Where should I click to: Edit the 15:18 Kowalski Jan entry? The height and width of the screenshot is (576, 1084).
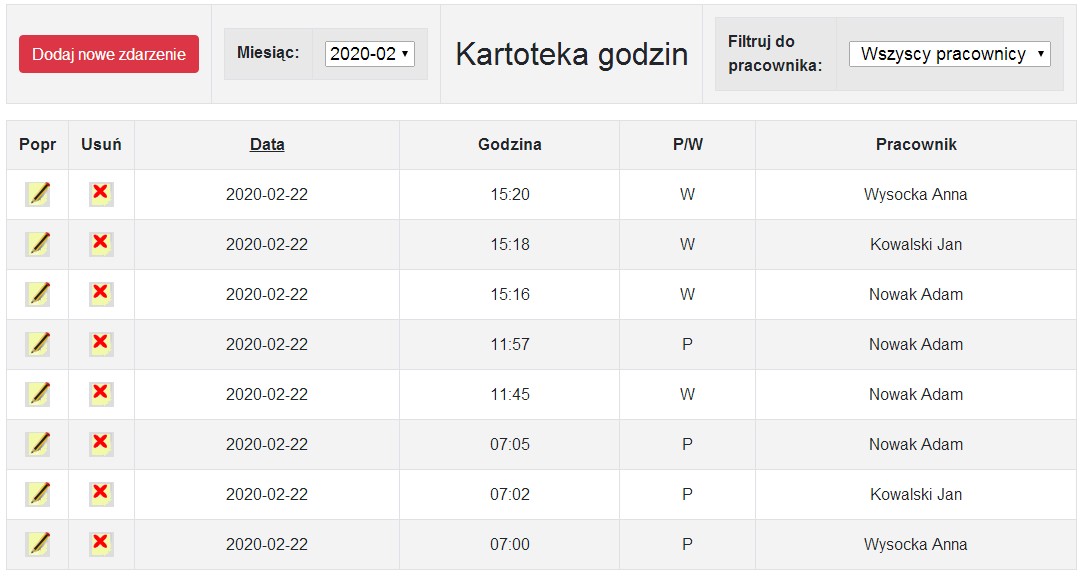[x=38, y=244]
